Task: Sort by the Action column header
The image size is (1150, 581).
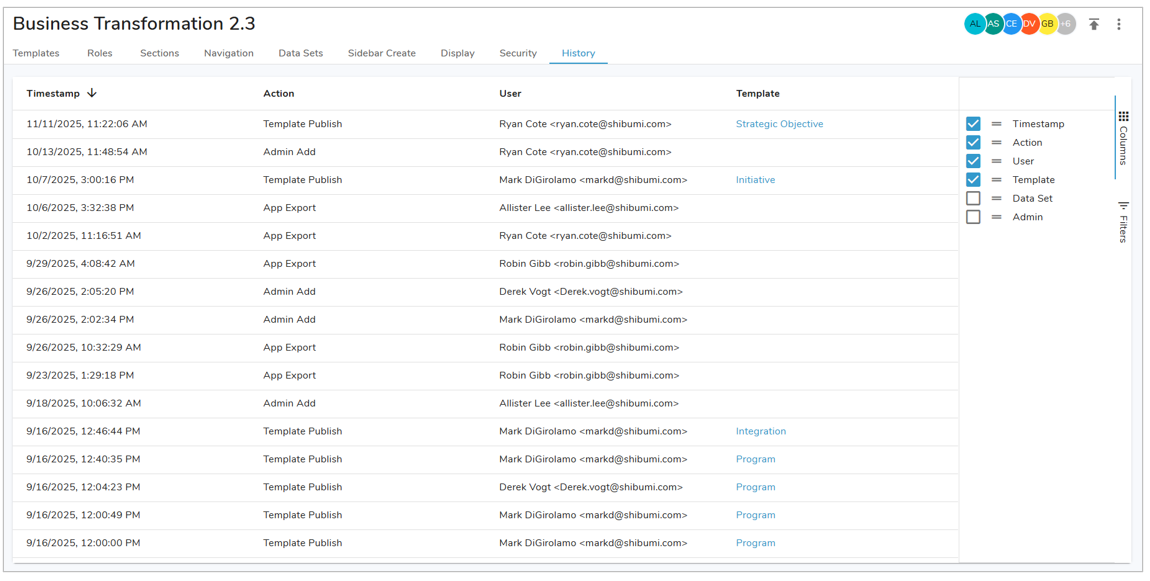Action: tap(278, 94)
